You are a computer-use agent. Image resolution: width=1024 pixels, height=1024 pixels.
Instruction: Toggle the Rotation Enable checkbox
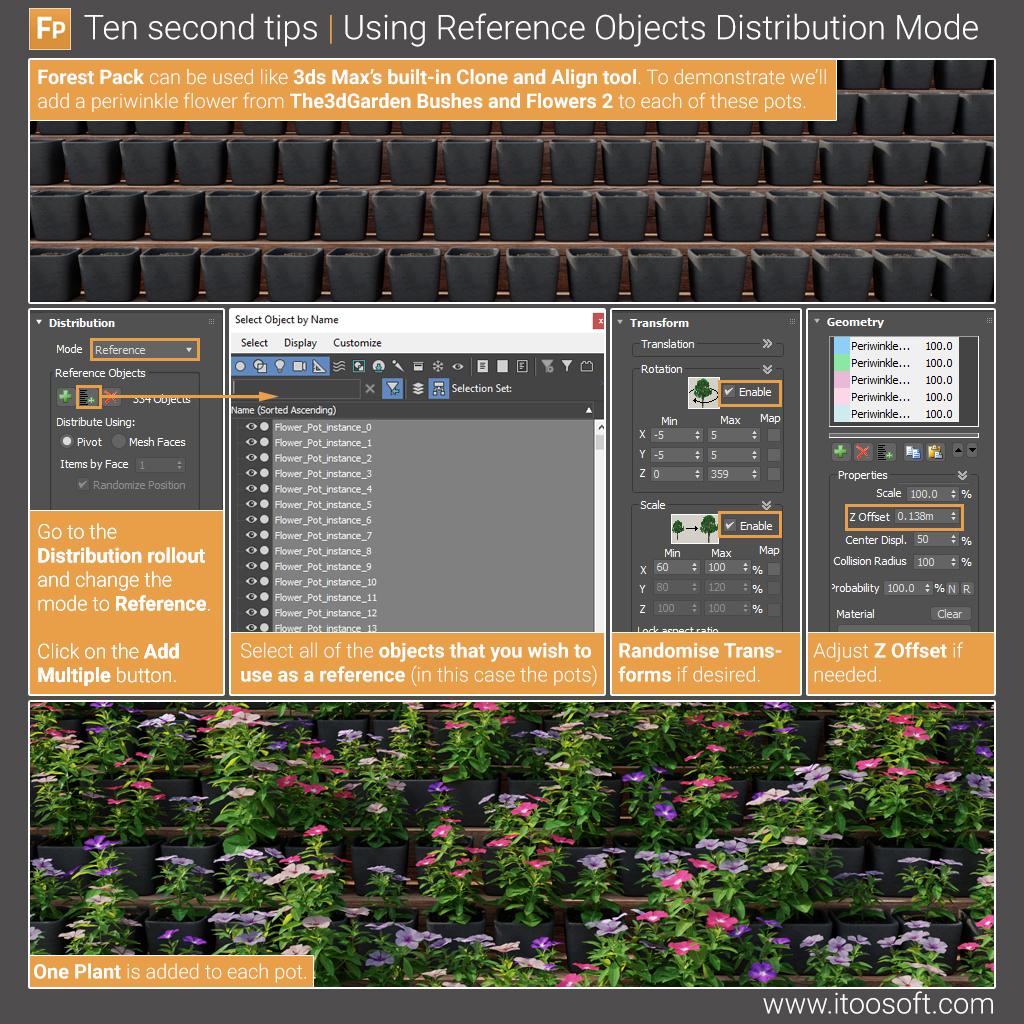tap(729, 392)
